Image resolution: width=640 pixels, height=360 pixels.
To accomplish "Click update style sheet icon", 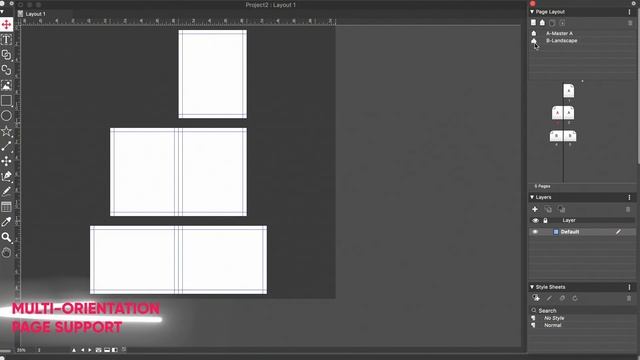I will coord(575,298).
